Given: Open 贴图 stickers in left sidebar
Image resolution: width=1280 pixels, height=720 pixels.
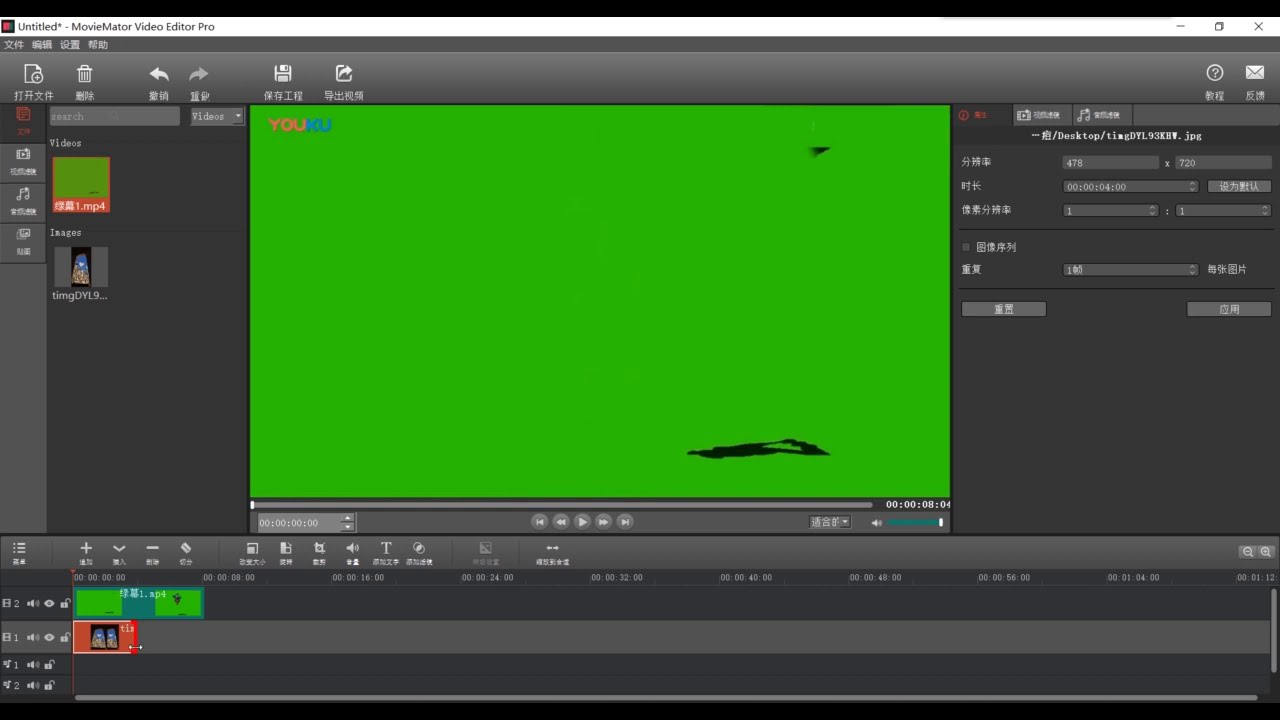Looking at the screenshot, I should [x=23, y=241].
